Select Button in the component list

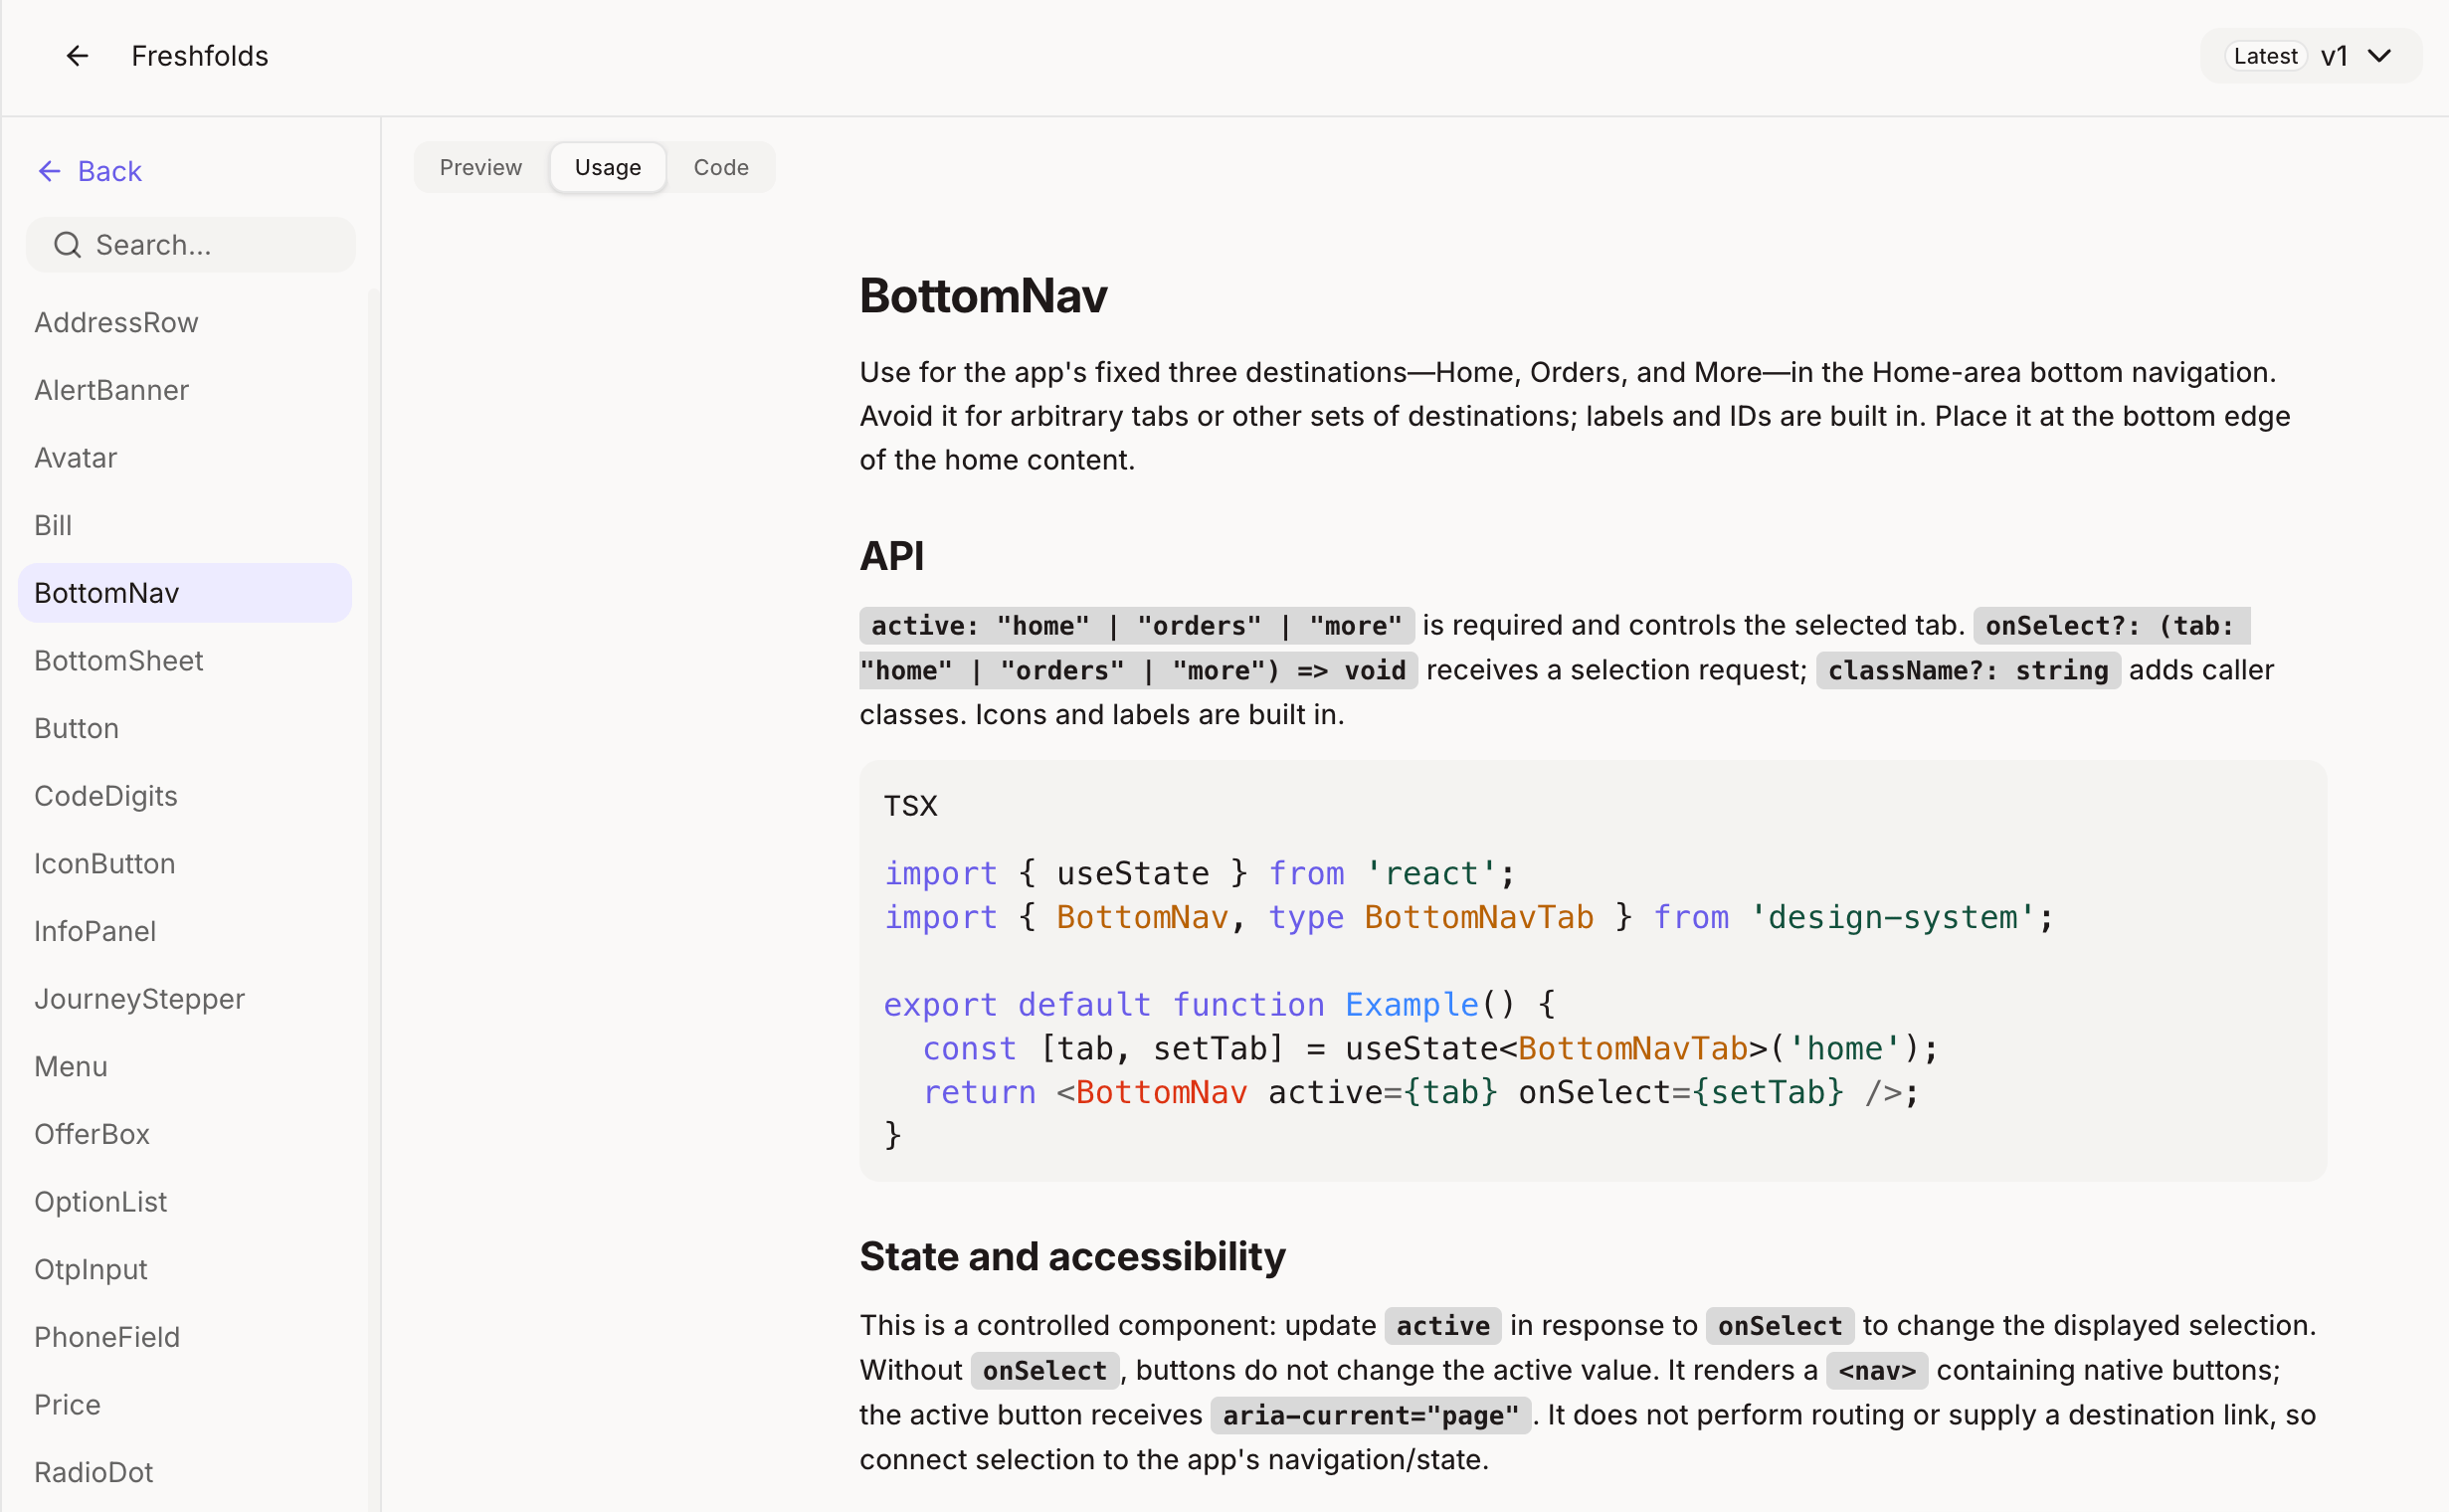pyautogui.click(x=185, y=728)
